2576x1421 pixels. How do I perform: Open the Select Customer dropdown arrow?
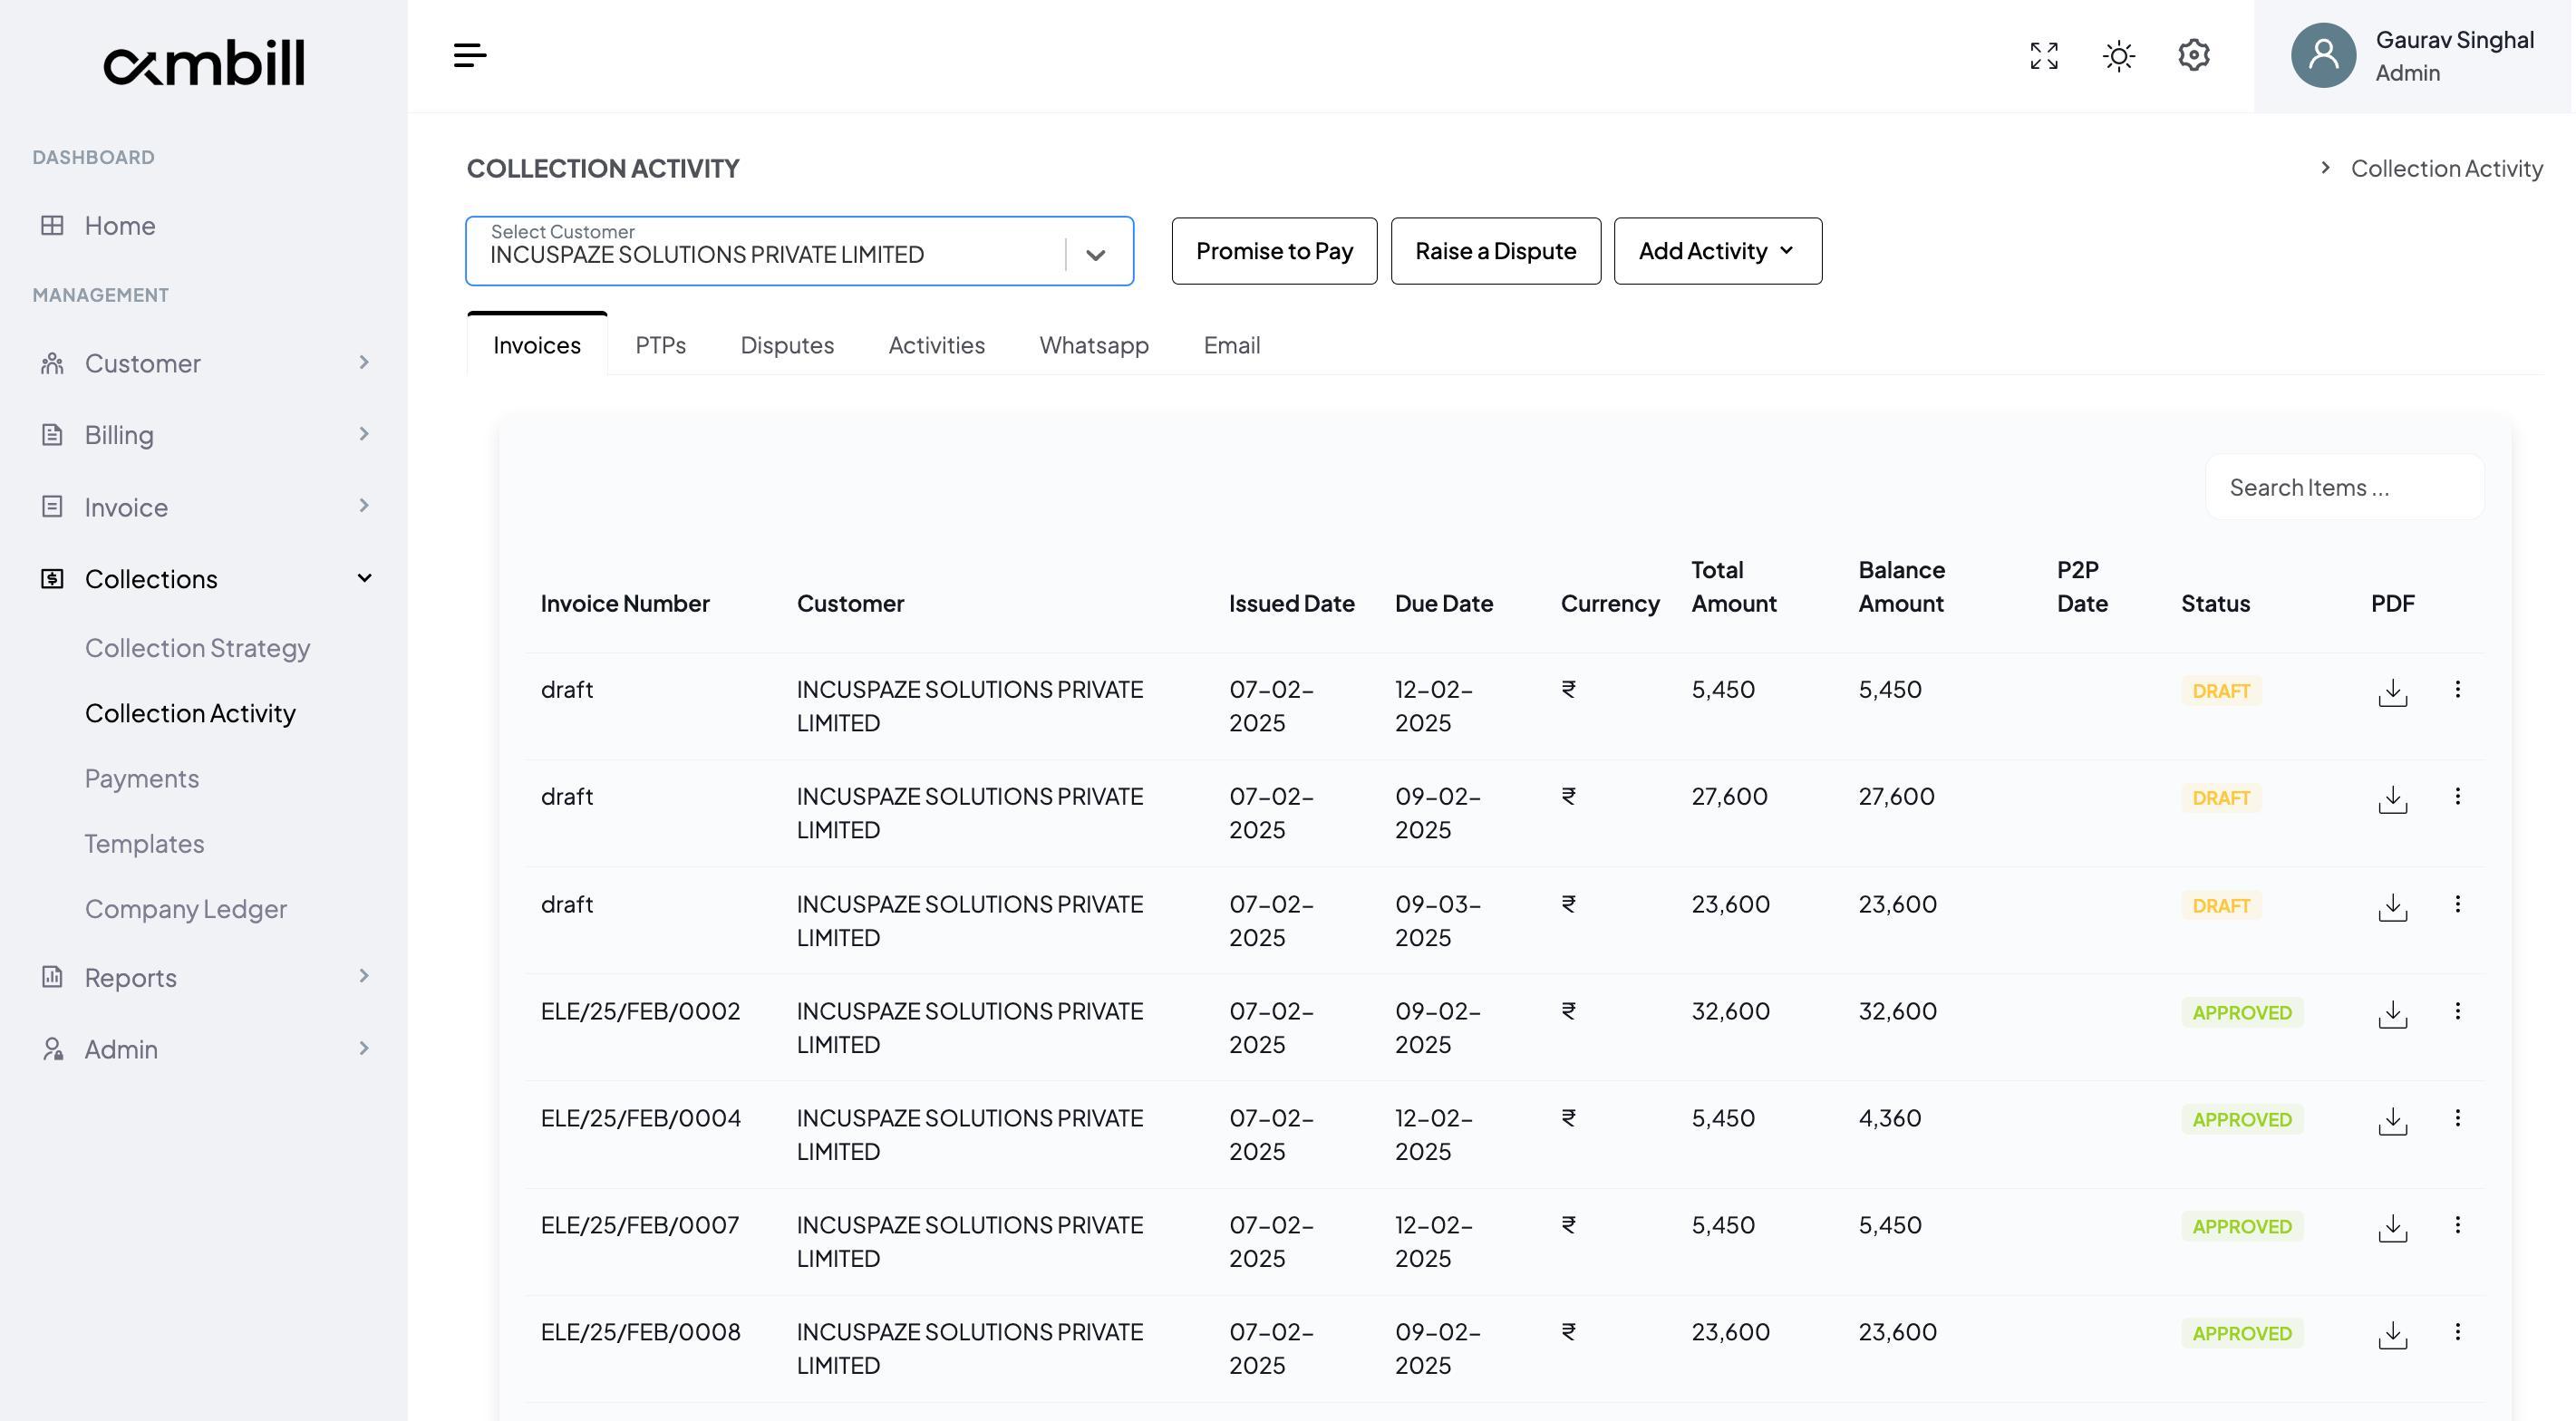pos(1095,255)
